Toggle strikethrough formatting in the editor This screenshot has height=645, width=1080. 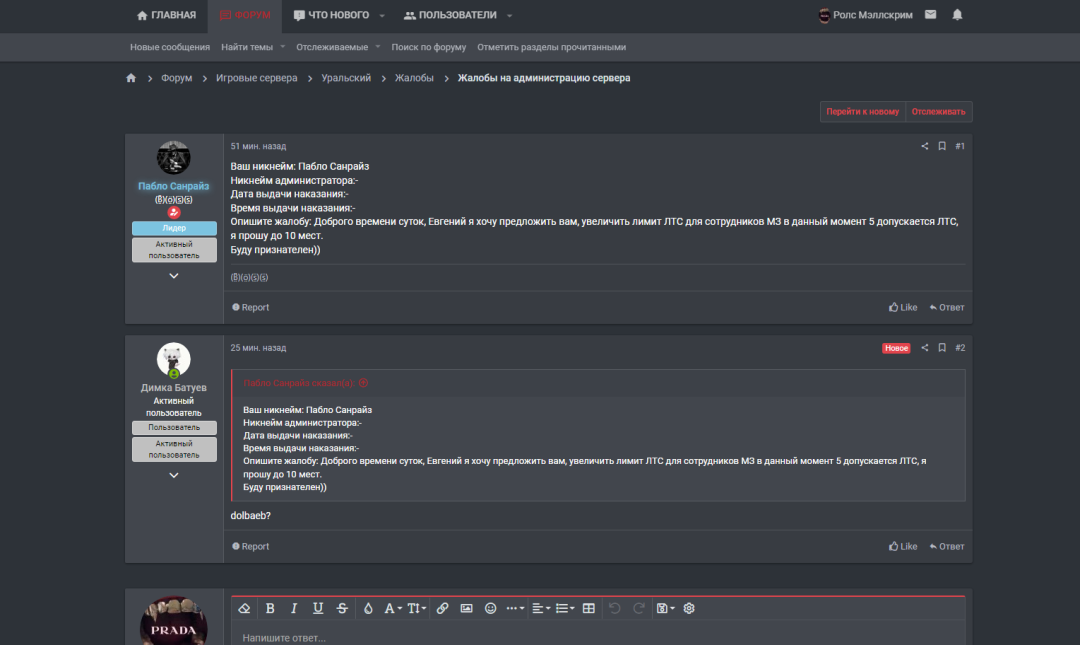coord(343,608)
